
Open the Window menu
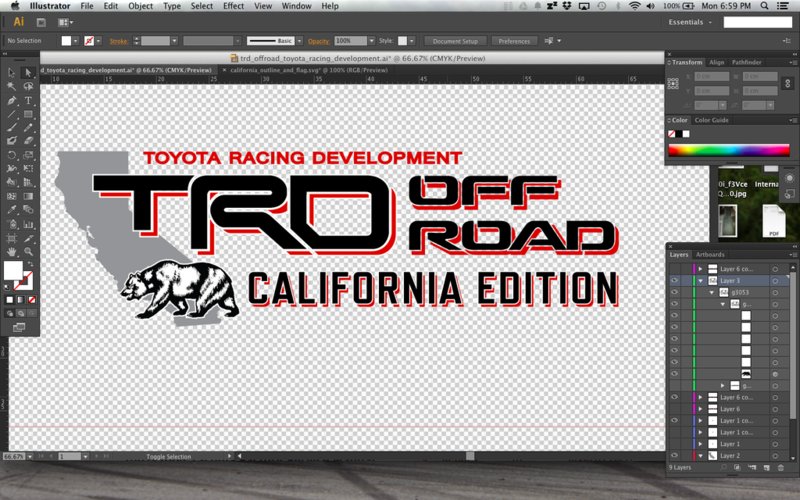pos(296,6)
